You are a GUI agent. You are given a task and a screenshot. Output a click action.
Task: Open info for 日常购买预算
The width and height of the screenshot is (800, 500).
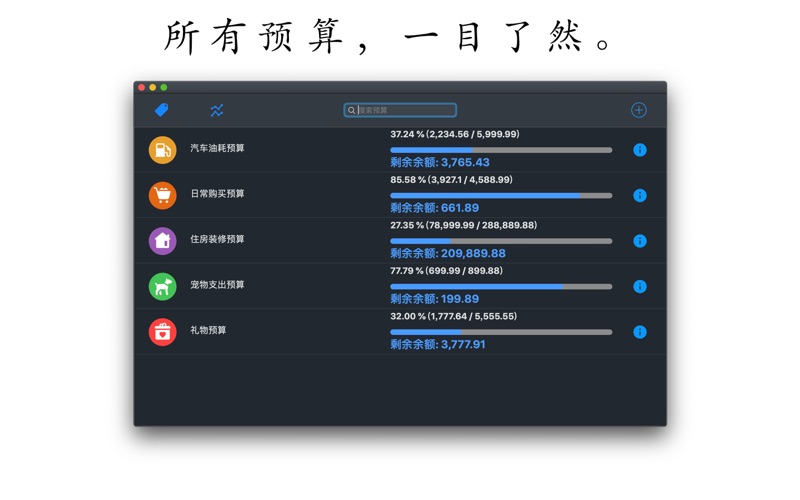pyautogui.click(x=640, y=195)
